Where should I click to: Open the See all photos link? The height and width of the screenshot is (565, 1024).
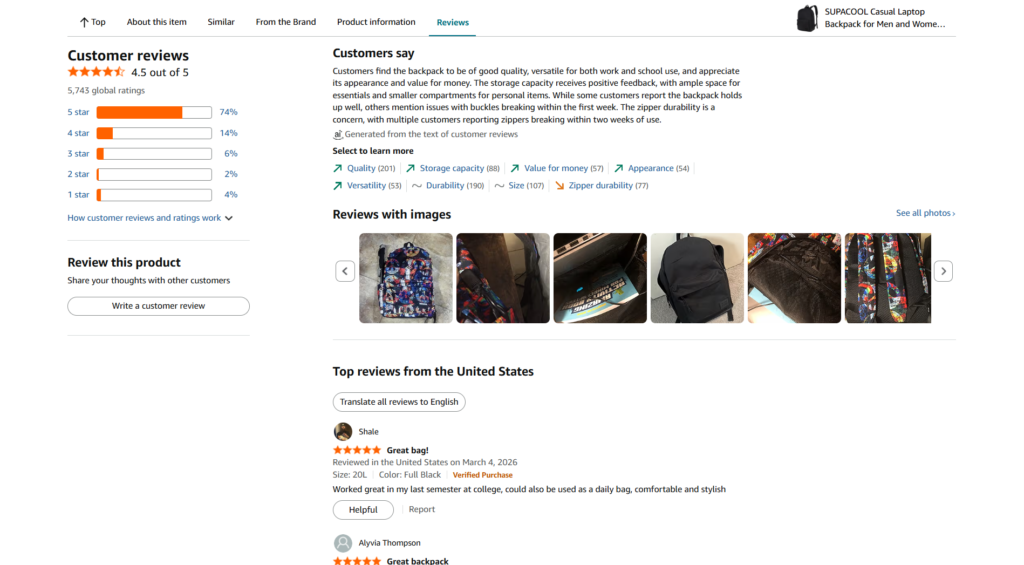tap(925, 213)
